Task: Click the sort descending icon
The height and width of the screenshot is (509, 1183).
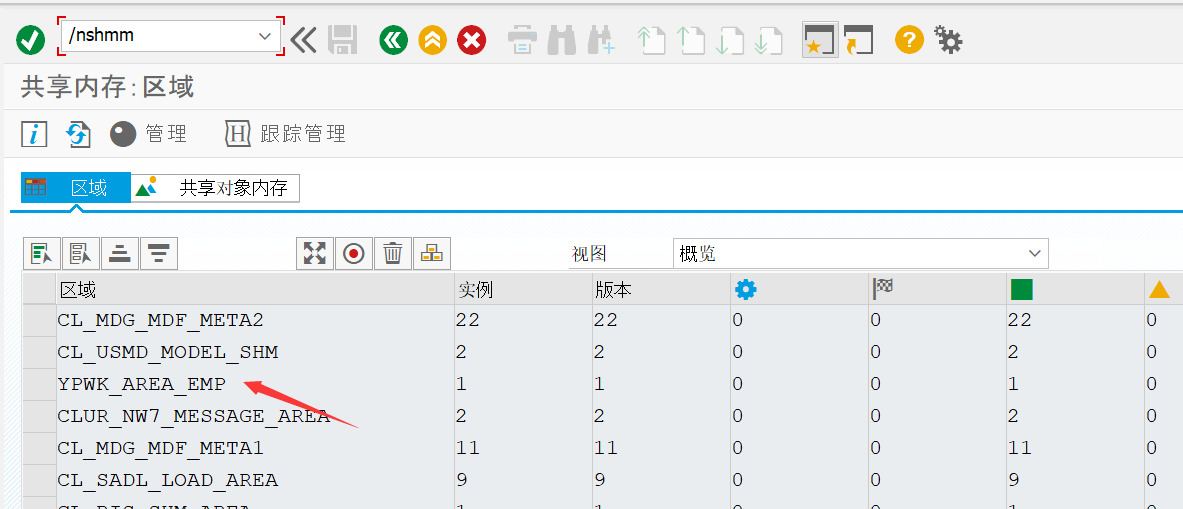Action: coord(159,254)
